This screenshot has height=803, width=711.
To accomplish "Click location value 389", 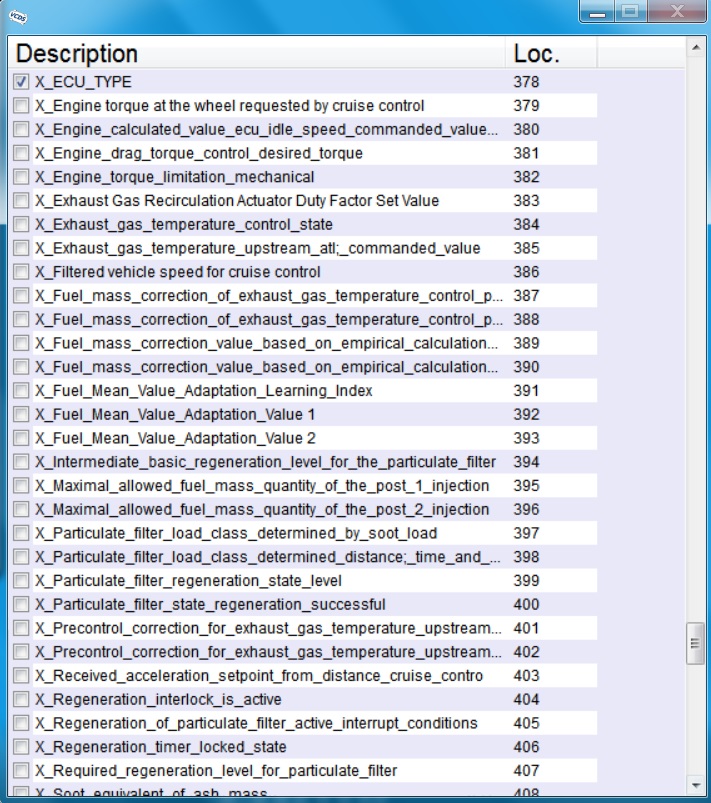I will pyautogui.click(x=526, y=343).
